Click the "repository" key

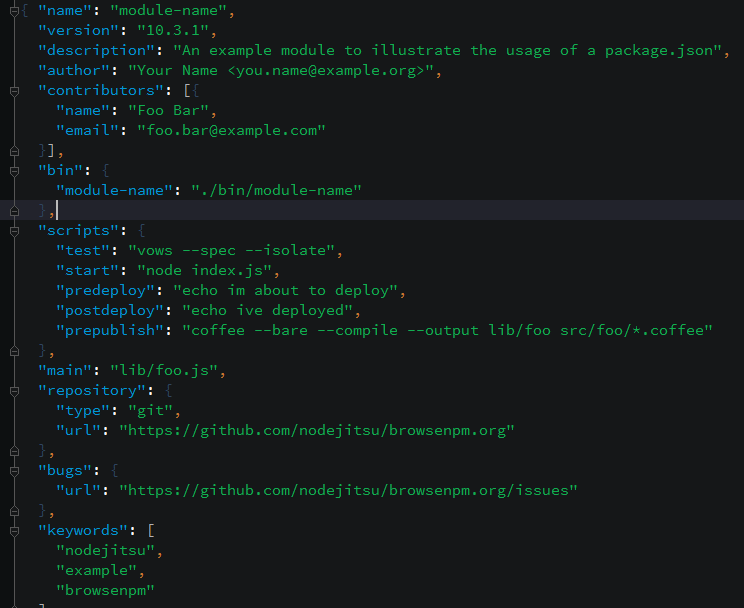(x=92, y=391)
